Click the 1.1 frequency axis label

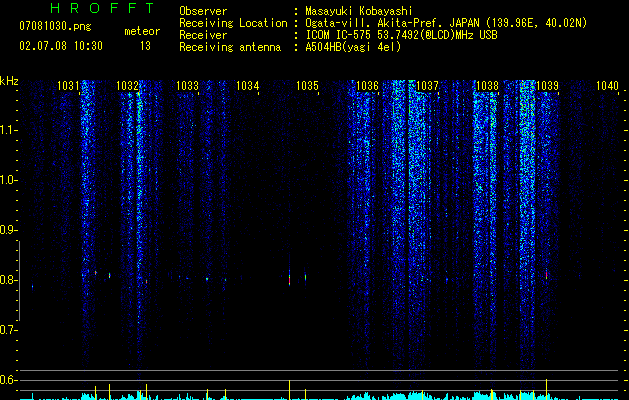click(x=8, y=130)
